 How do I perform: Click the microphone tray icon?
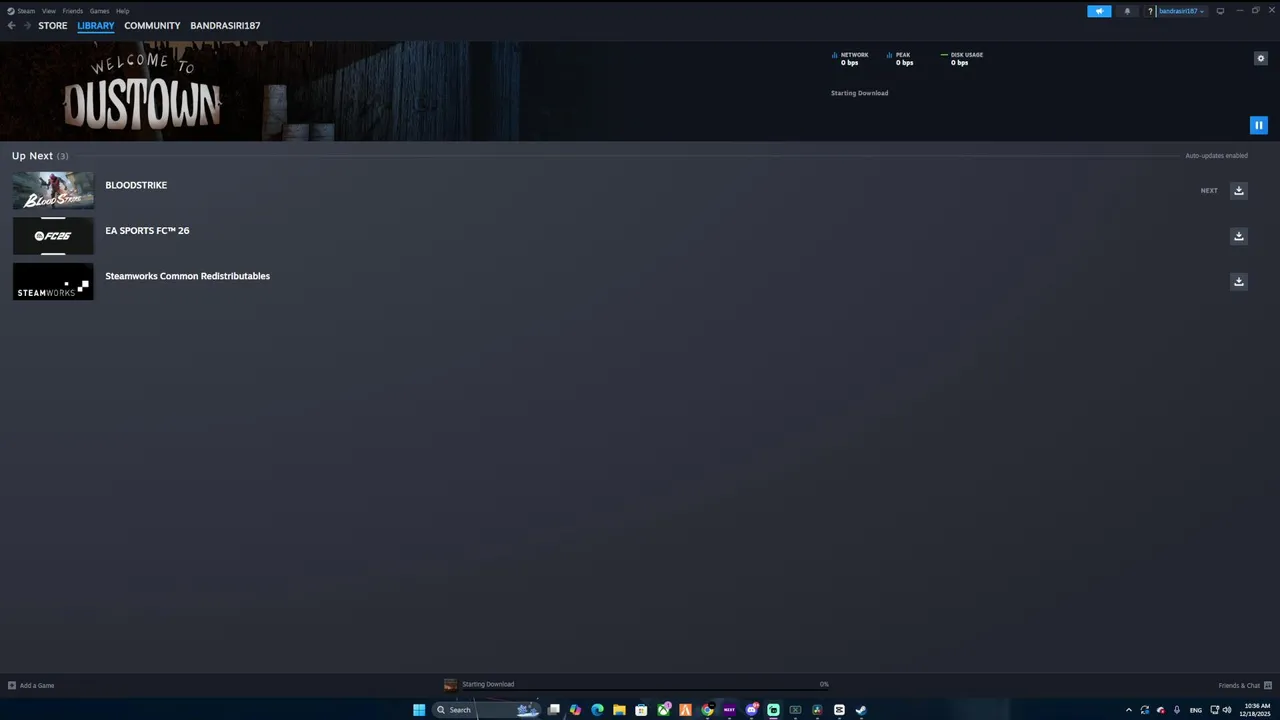pyautogui.click(x=1177, y=710)
